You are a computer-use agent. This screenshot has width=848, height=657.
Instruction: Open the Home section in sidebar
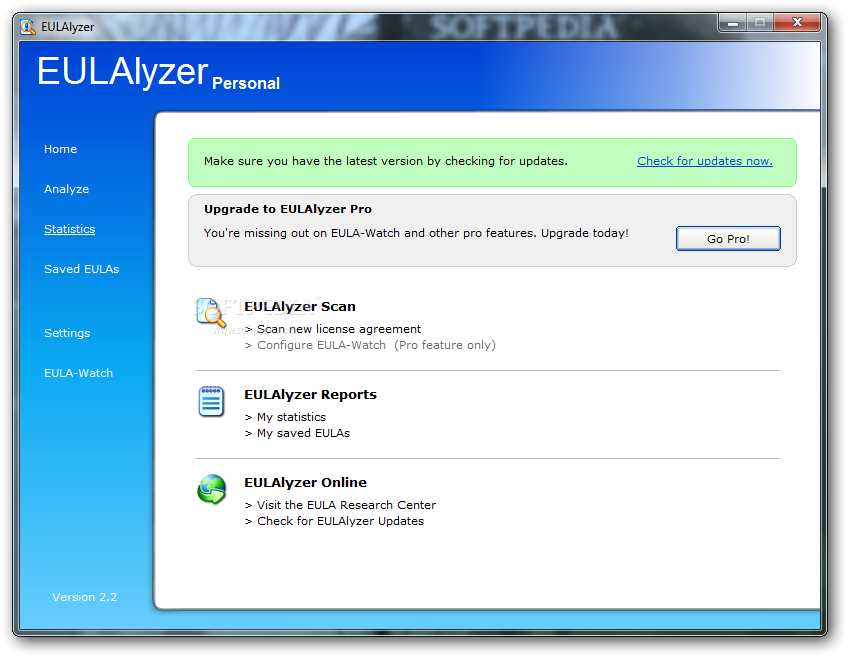tap(61, 149)
